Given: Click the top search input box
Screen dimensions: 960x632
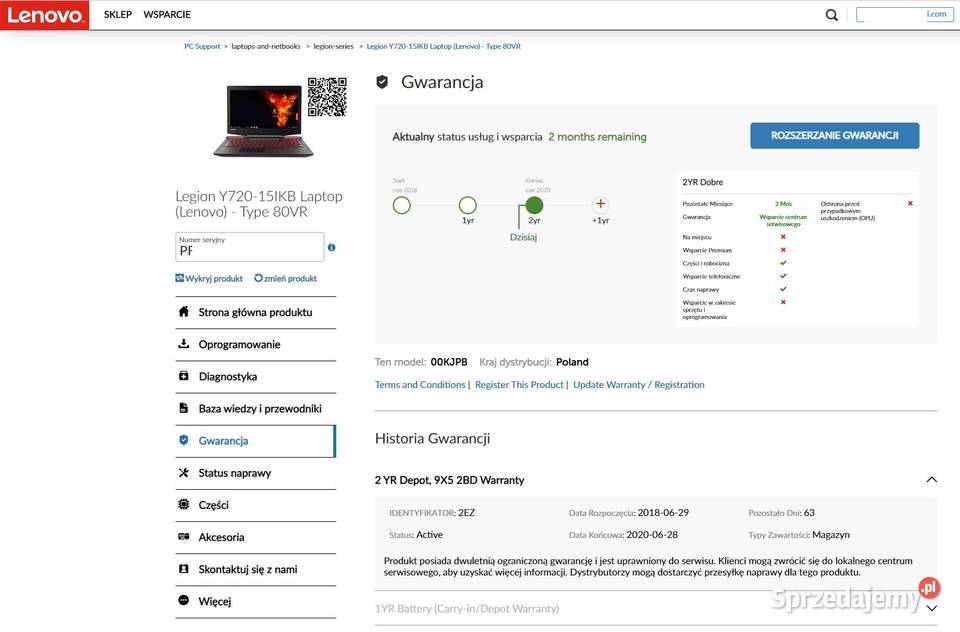Looking at the screenshot, I should coord(904,15).
